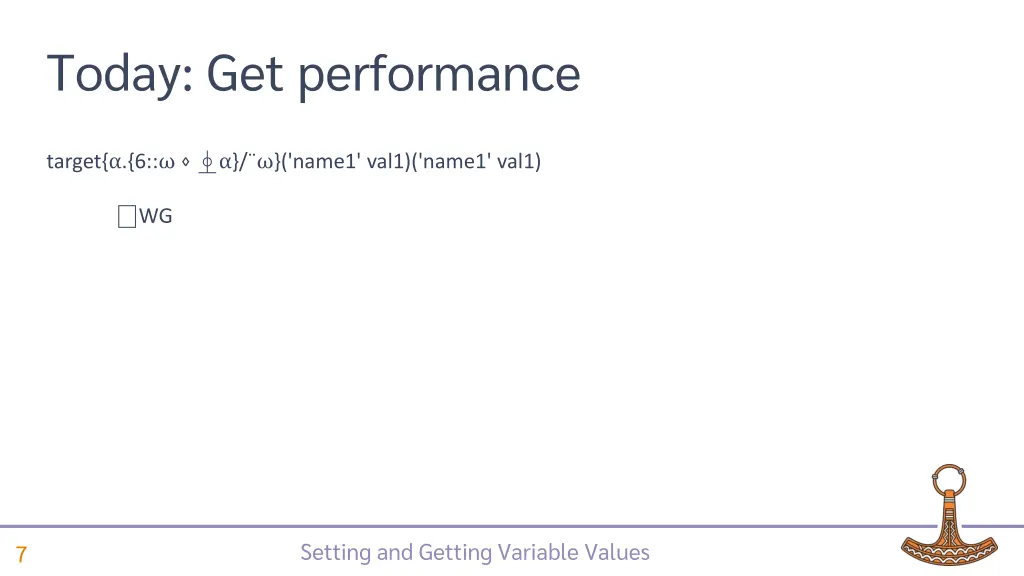Click the patterned hammer head of the logo
This screenshot has height=576, width=1024.
point(946,548)
